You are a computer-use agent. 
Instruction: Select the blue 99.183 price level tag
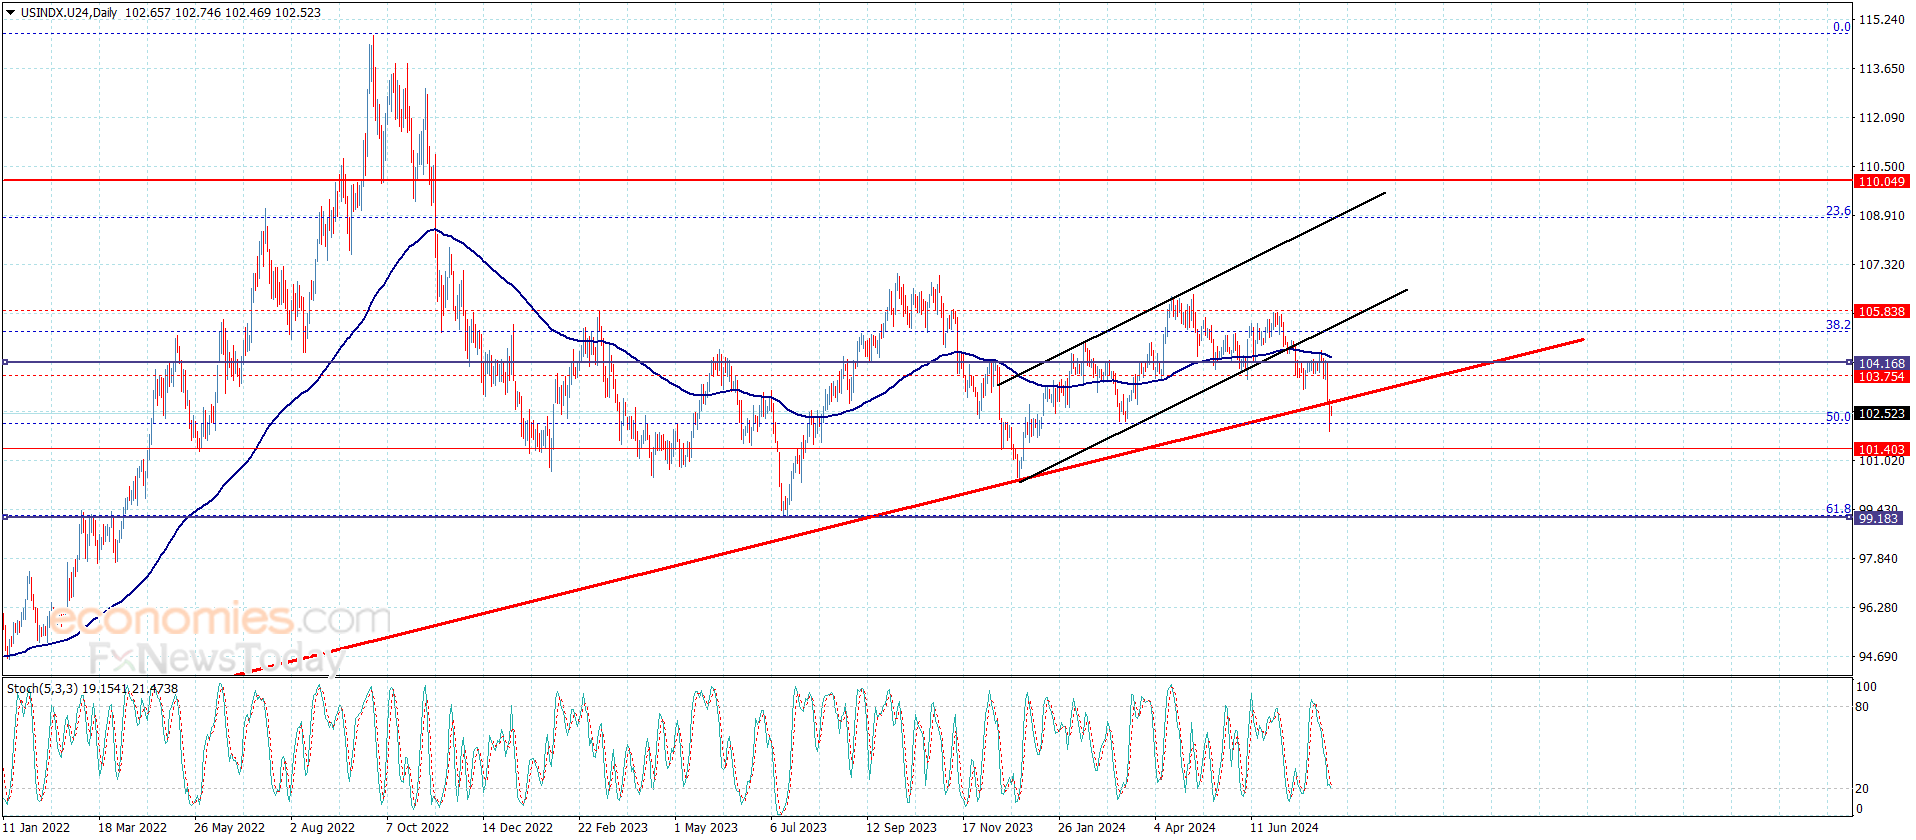1878,518
